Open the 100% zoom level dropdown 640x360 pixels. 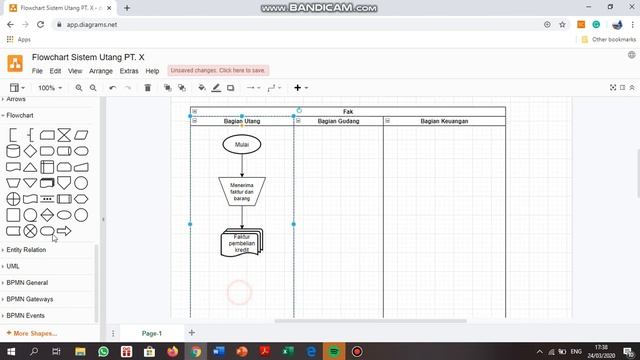tap(50, 88)
